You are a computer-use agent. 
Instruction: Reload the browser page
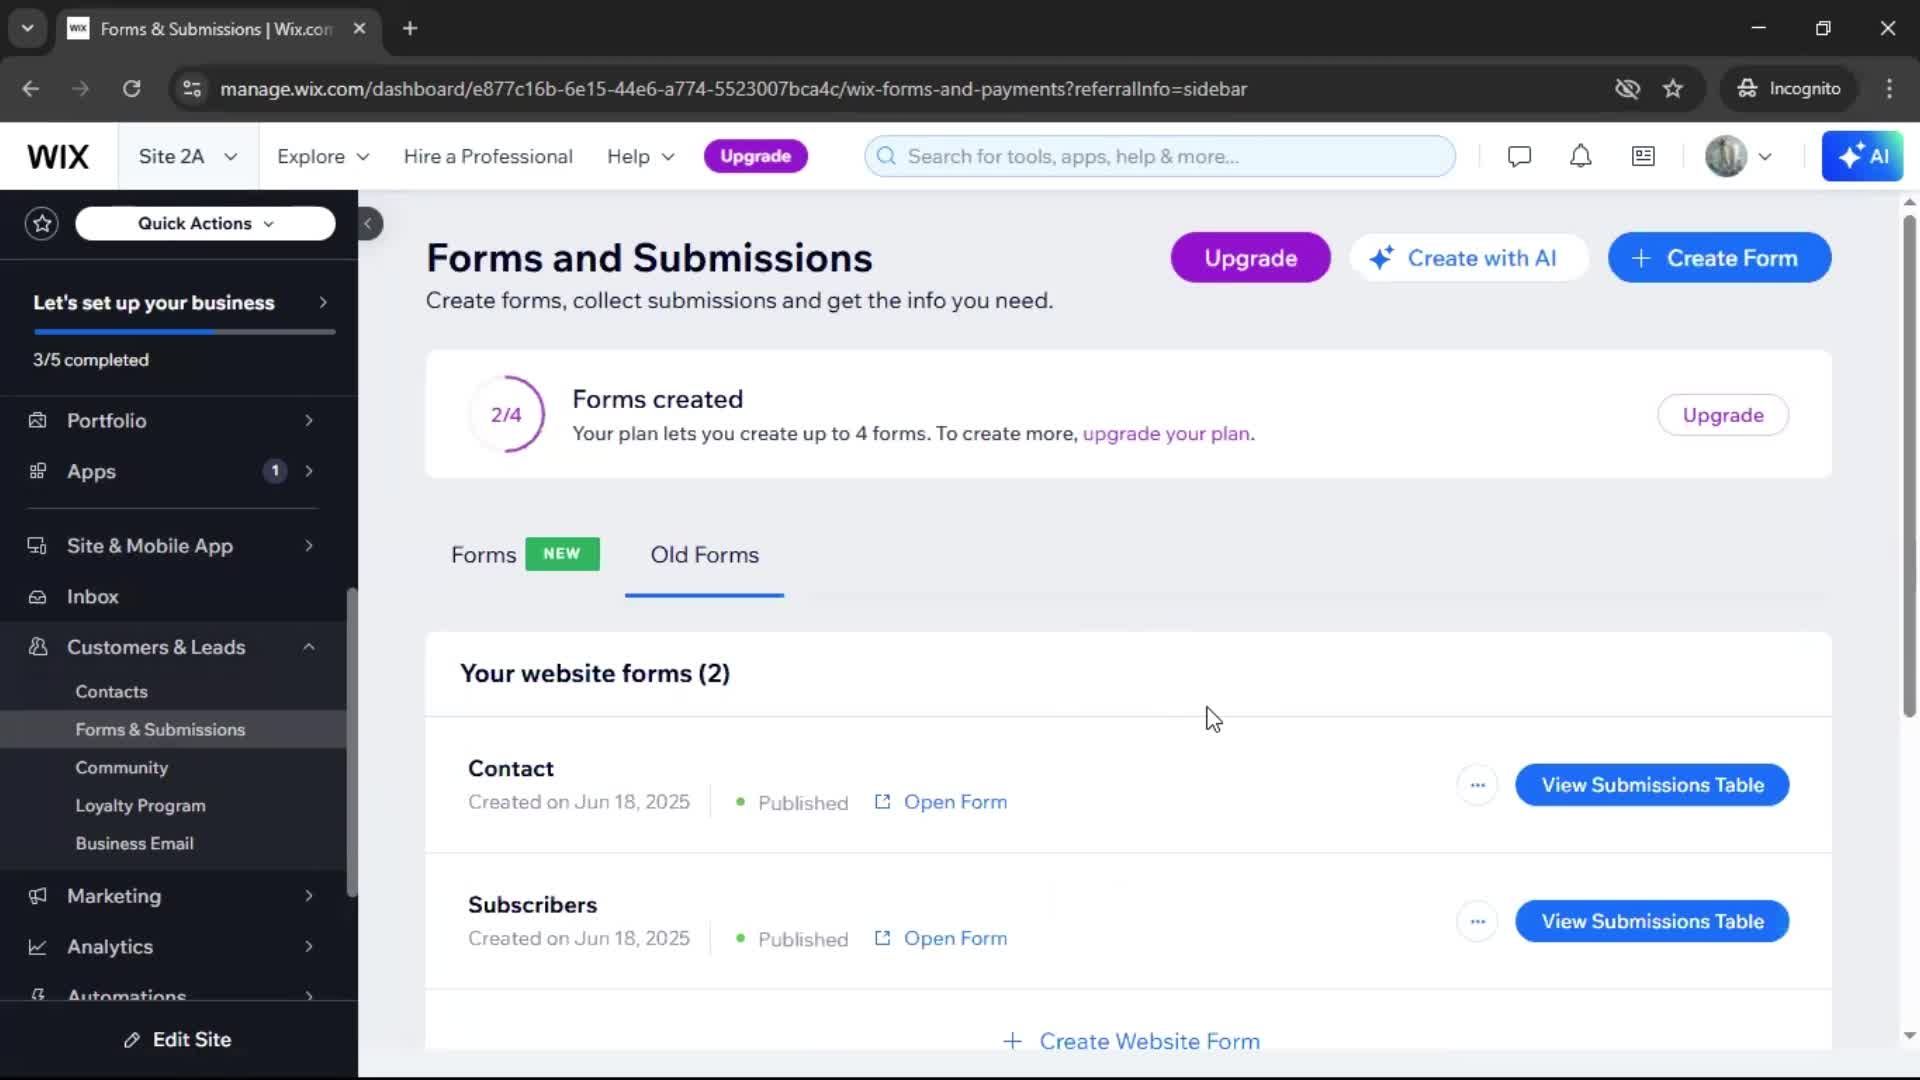131,88
